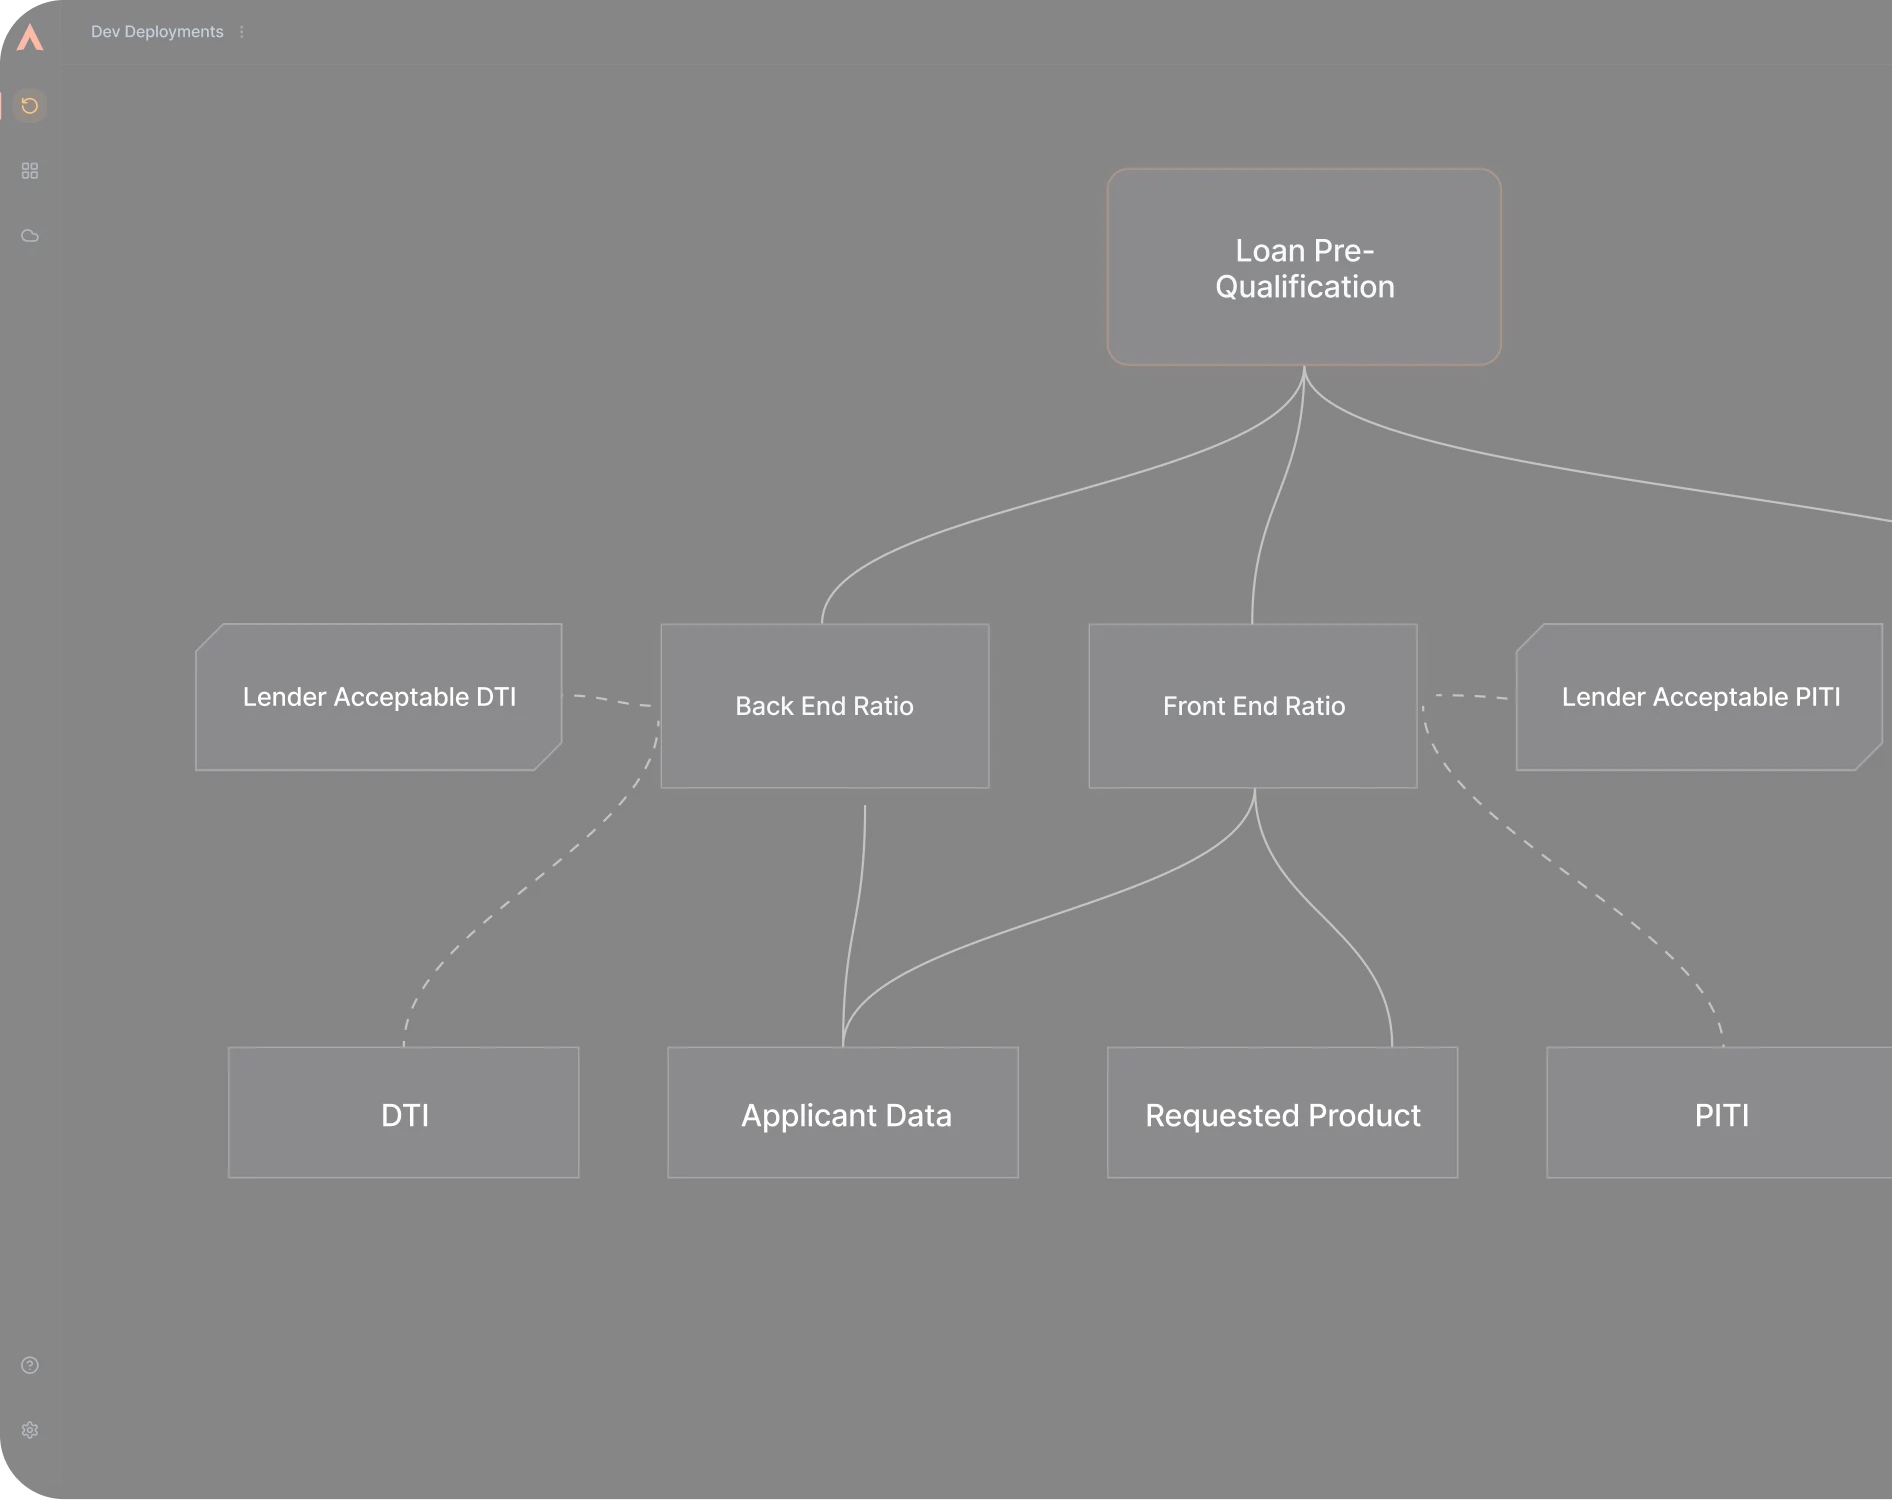Click the Dev Deployments title
The height and width of the screenshot is (1500, 1892).
click(x=157, y=32)
